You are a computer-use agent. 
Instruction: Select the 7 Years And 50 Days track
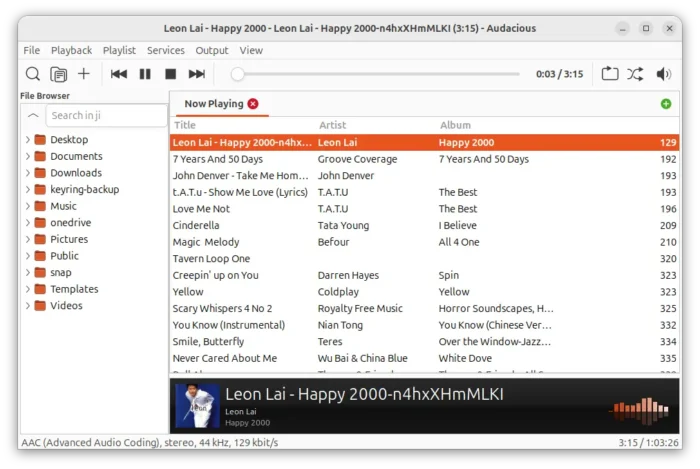pos(425,159)
